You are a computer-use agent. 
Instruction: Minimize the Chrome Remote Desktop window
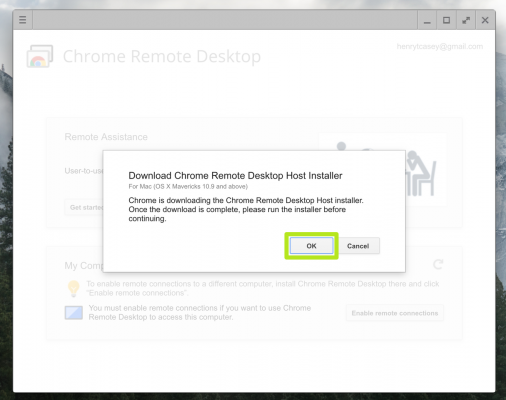click(x=427, y=20)
